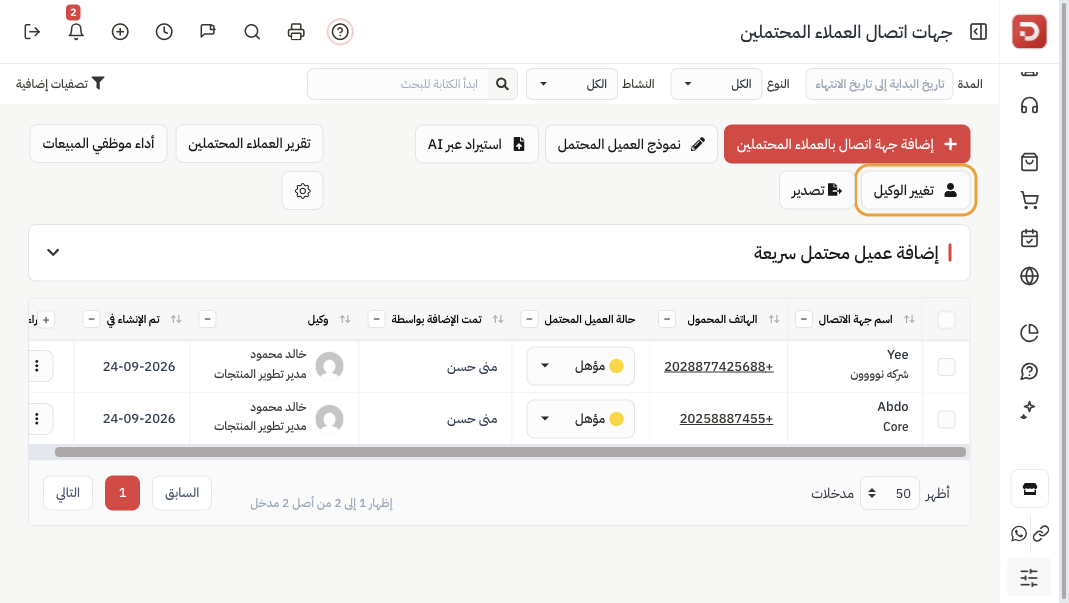Screen dimensions: 1069x603
Task: Open the sliders settings sidebar icon
Action: tap(1029, 578)
